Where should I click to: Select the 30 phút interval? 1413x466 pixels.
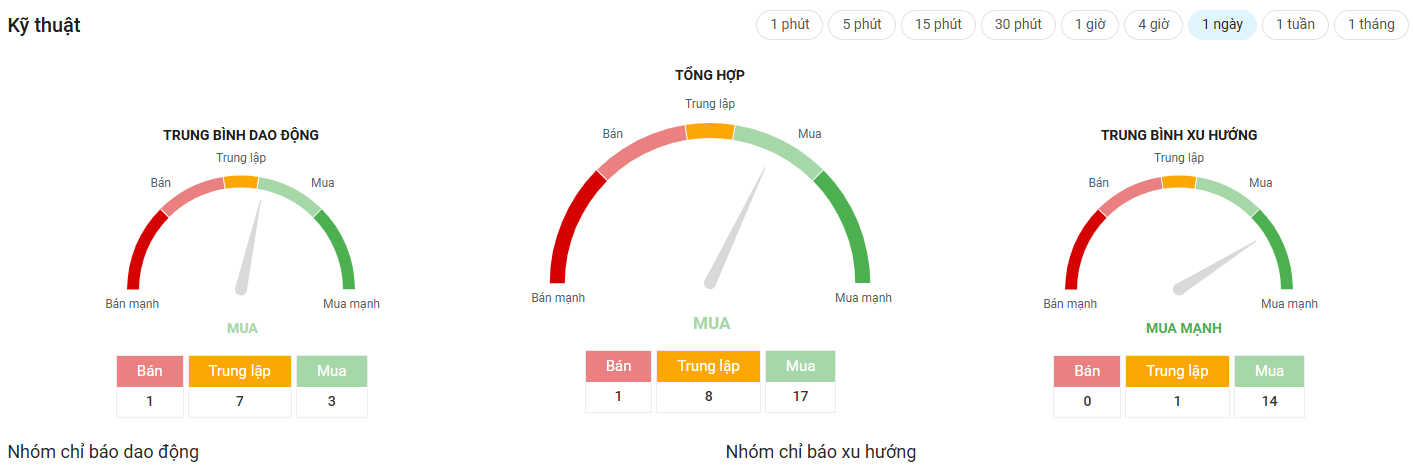click(1018, 25)
